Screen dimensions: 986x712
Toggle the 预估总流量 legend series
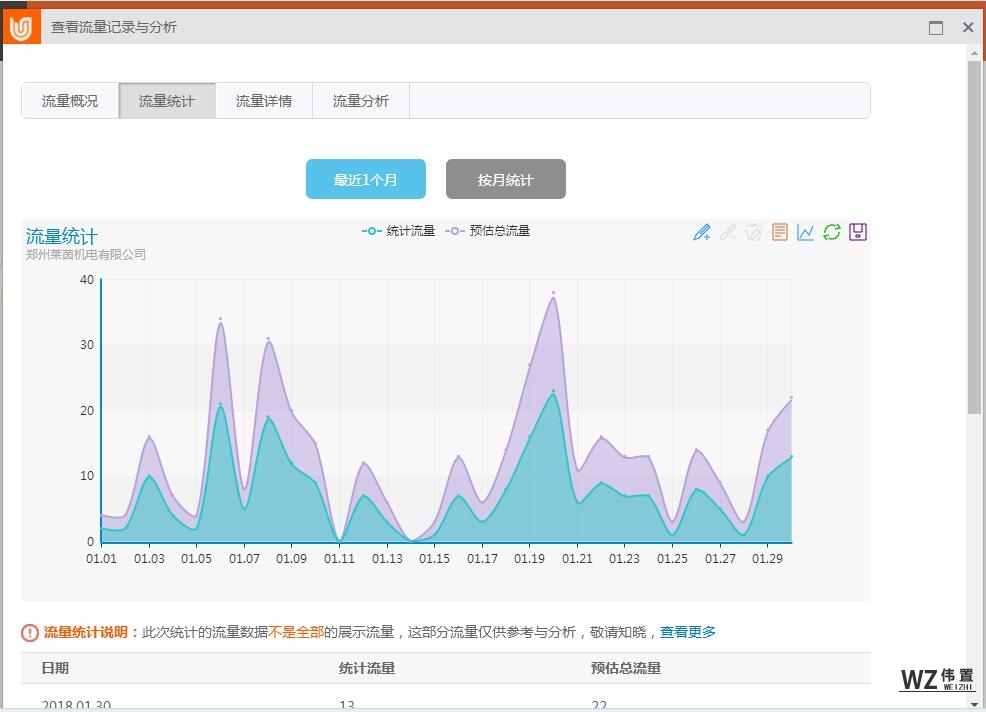pyautogui.click(x=488, y=231)
